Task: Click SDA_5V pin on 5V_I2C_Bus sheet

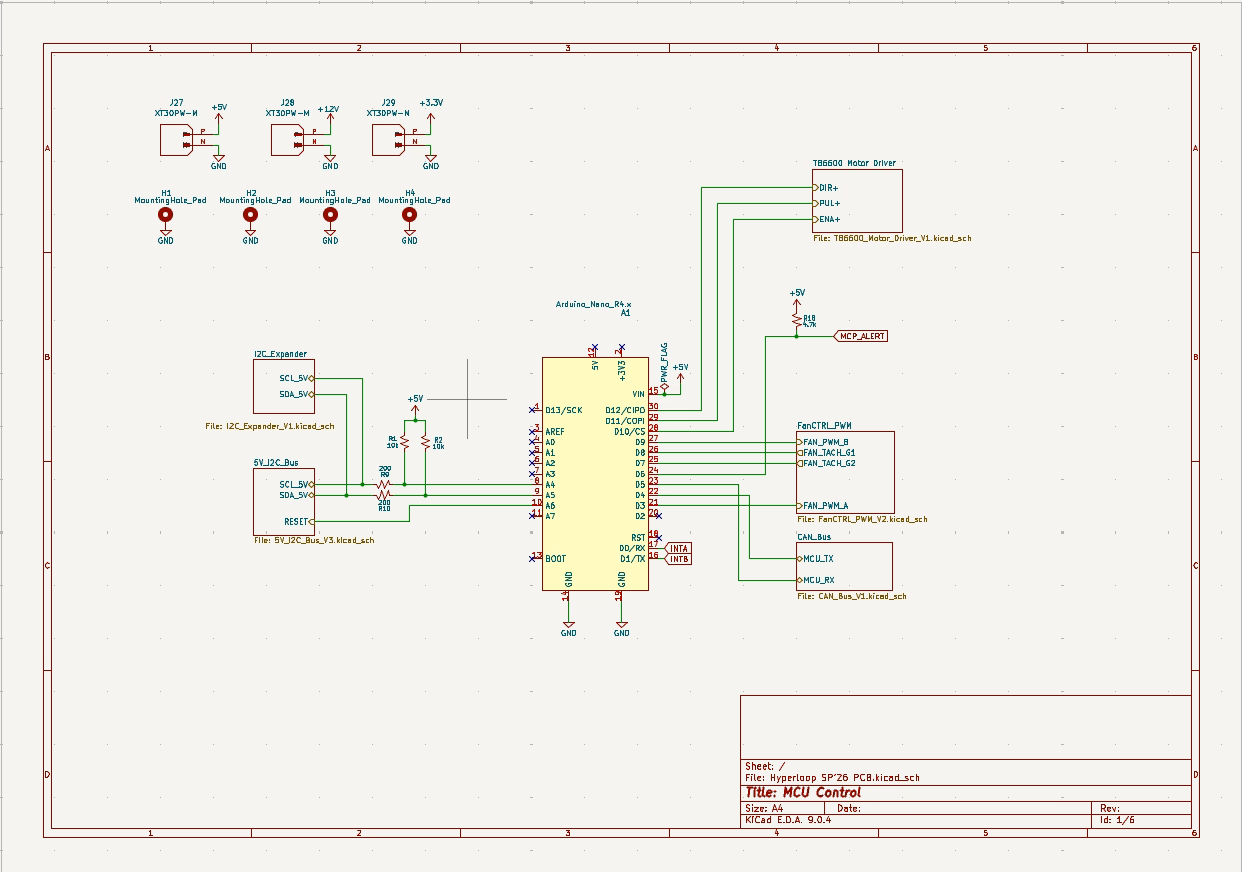Action: click(x=296, y=495)
